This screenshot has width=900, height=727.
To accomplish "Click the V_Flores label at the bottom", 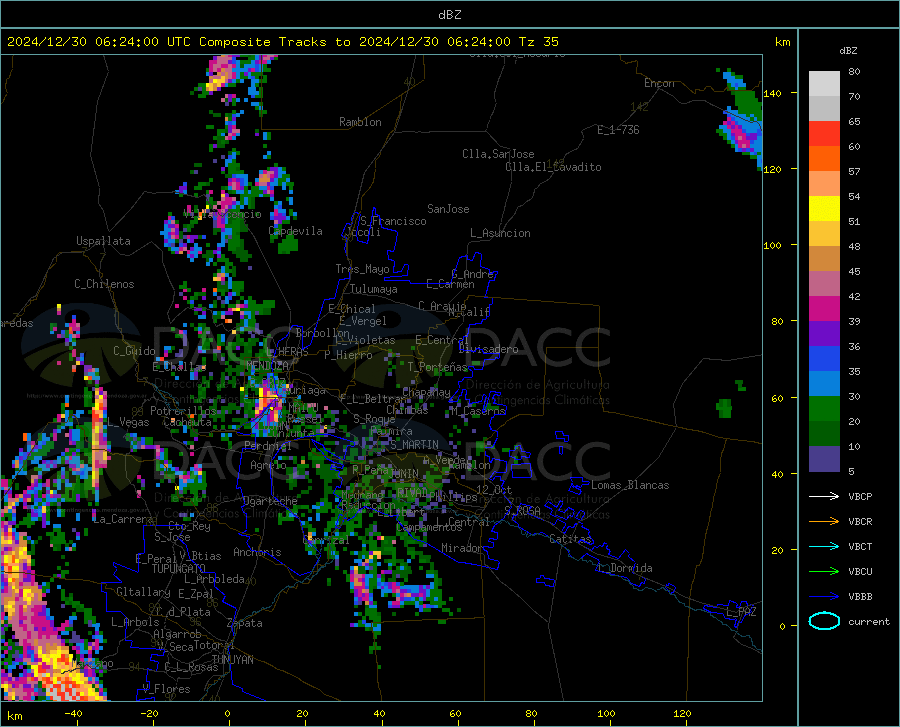I will [x=166, y=689].
